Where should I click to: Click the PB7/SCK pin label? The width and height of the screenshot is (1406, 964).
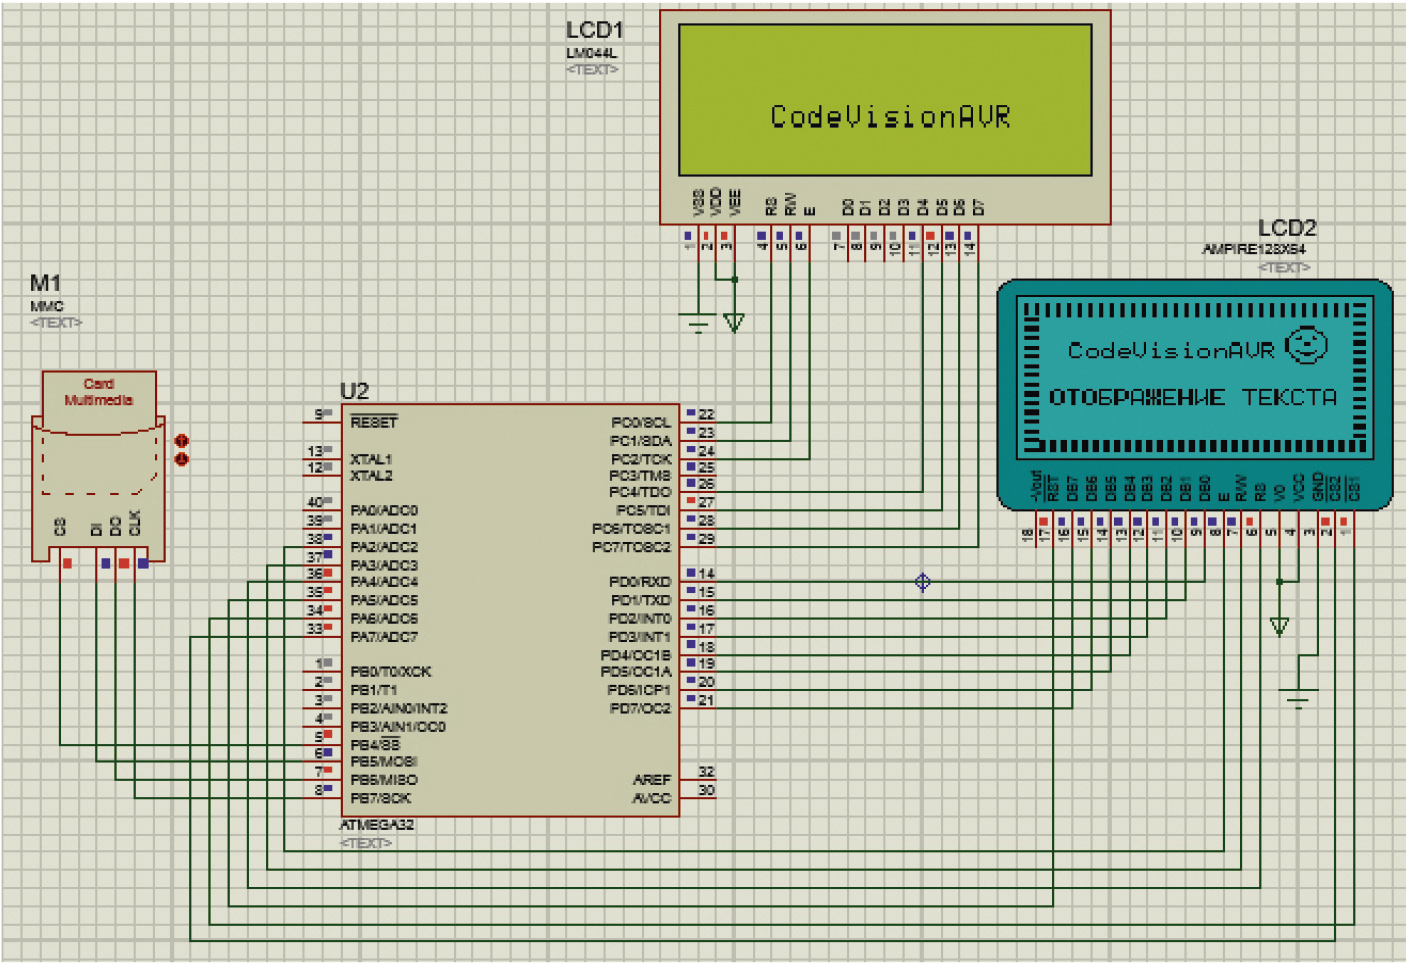(x=380, y=798)
